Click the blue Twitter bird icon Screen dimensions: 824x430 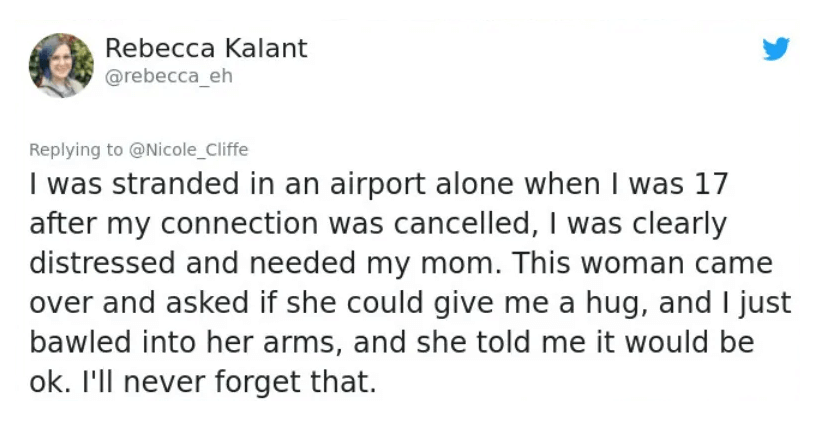[776, 48]
